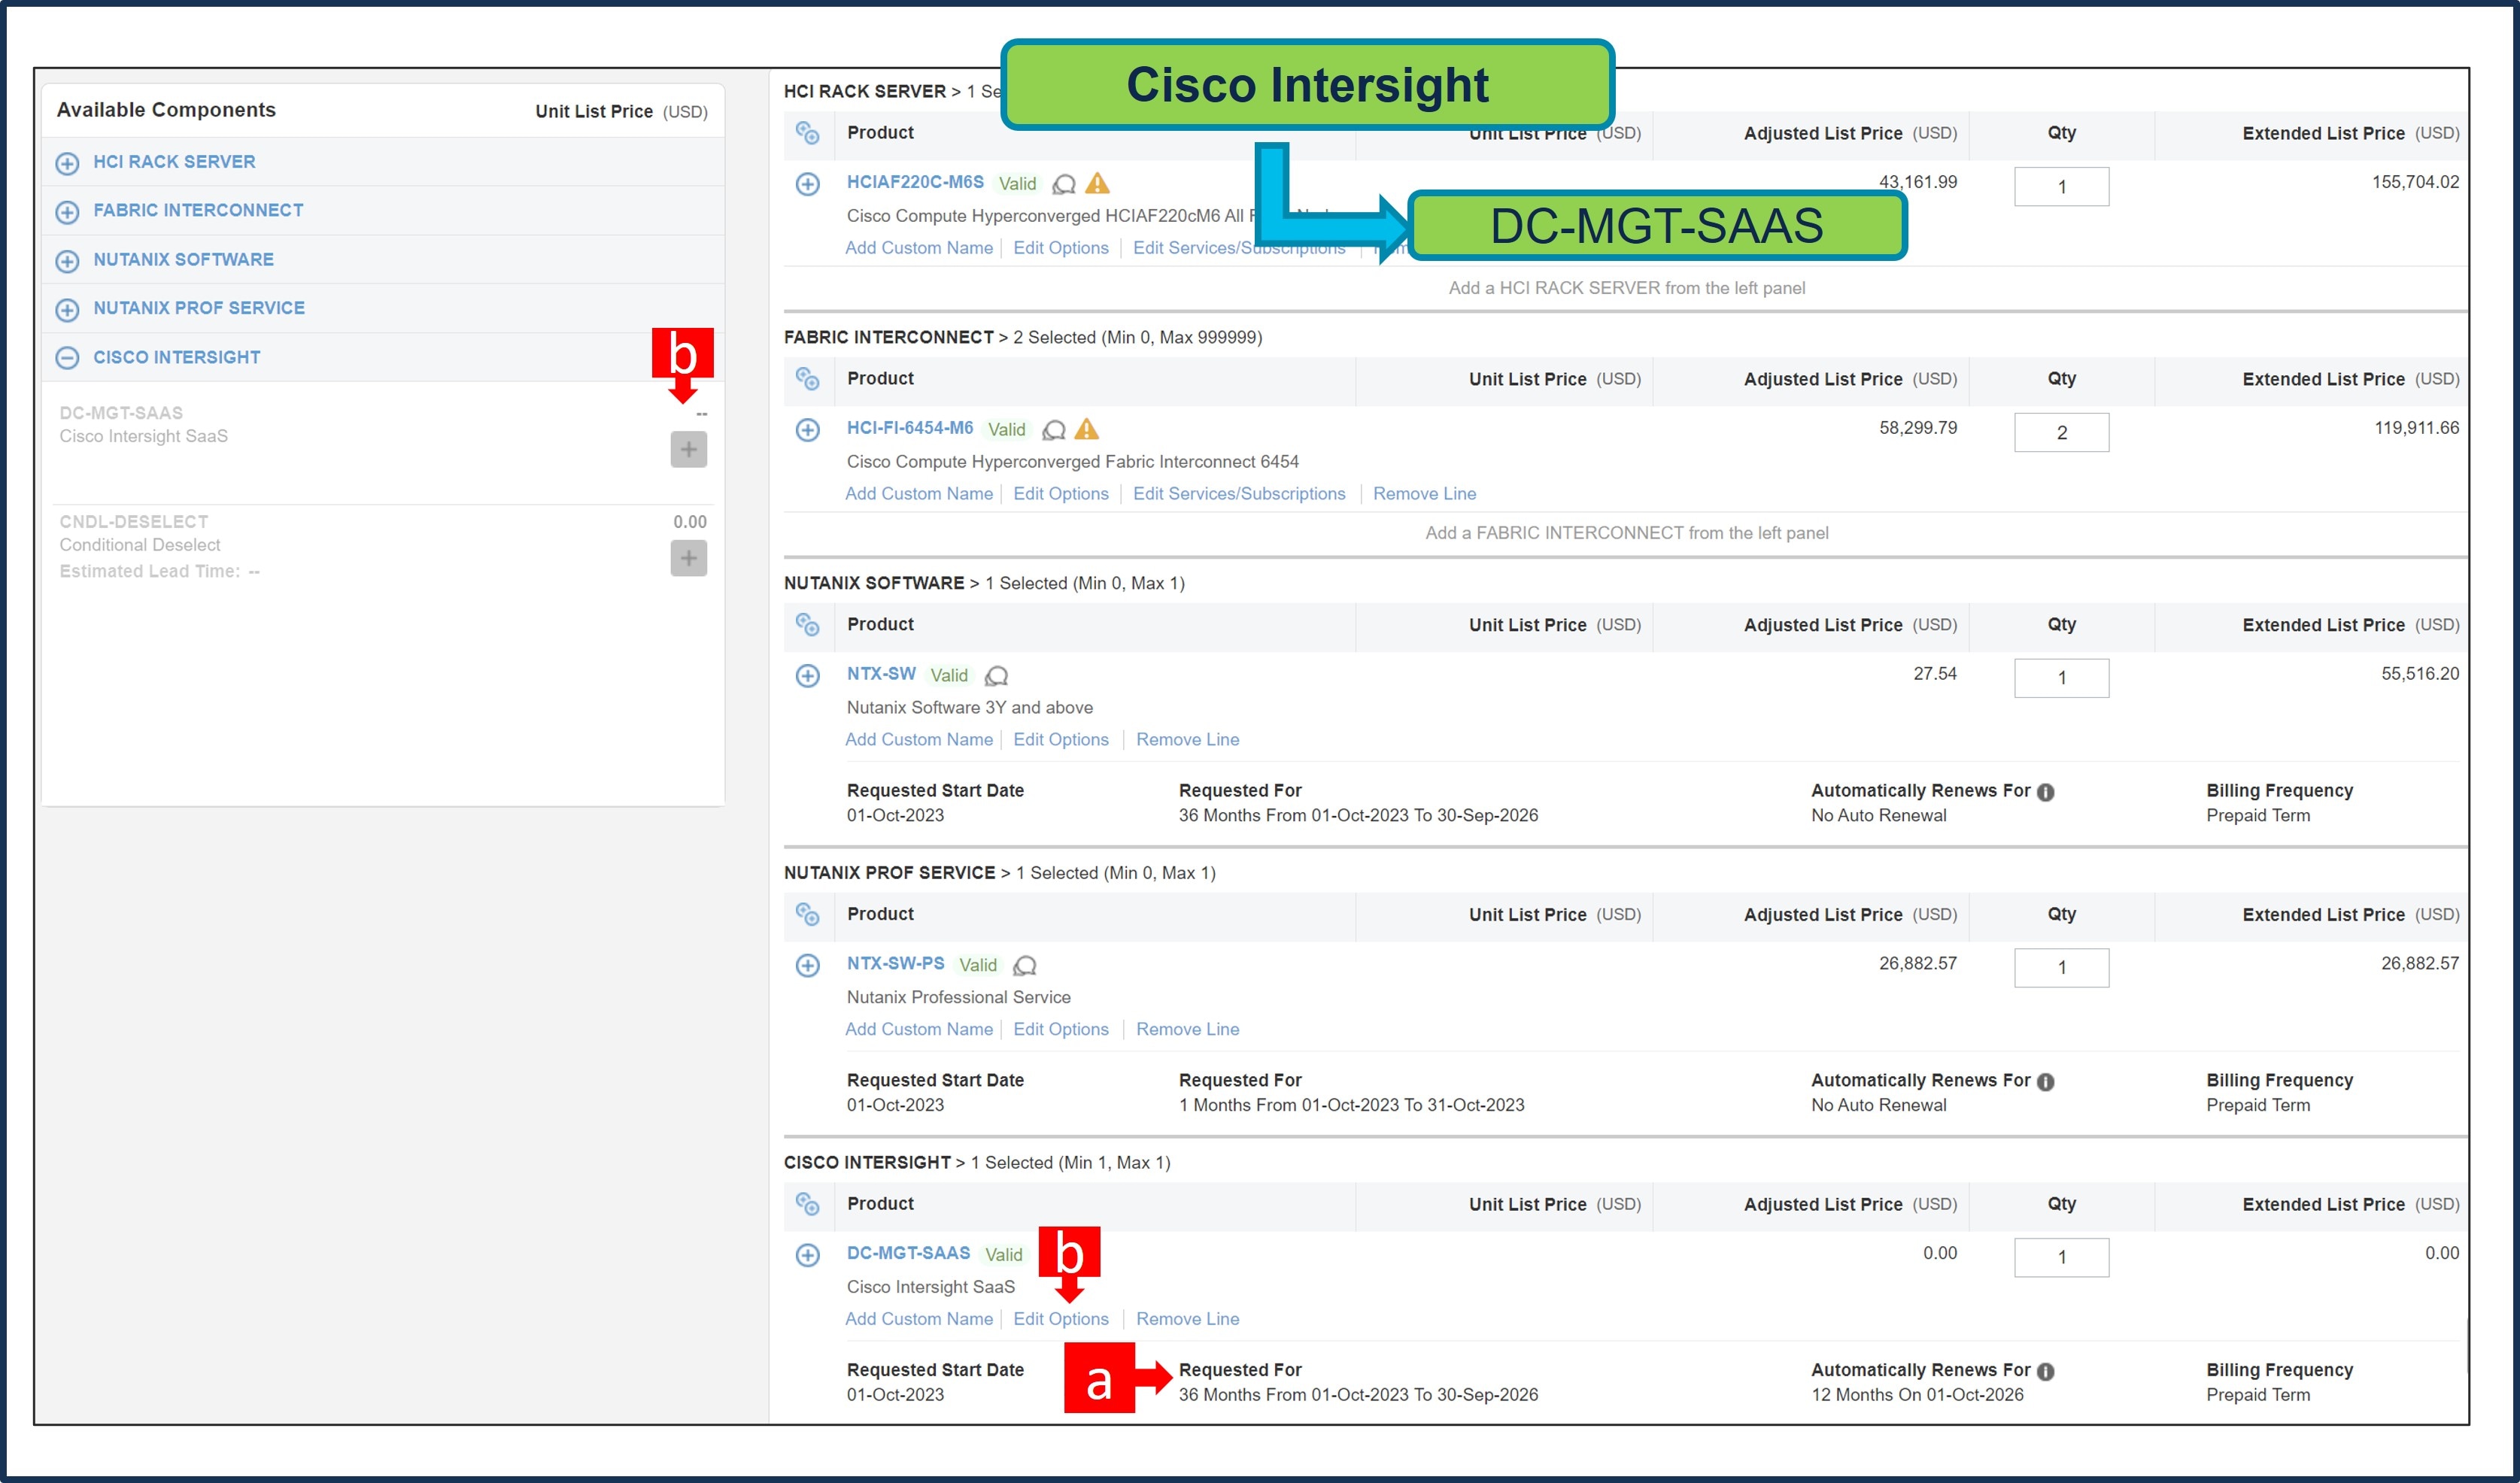Click Edit Services/Subscriptions for HCI-FI-6454-M6
Screen dimensions: 2520x1483
(1239, 494)
